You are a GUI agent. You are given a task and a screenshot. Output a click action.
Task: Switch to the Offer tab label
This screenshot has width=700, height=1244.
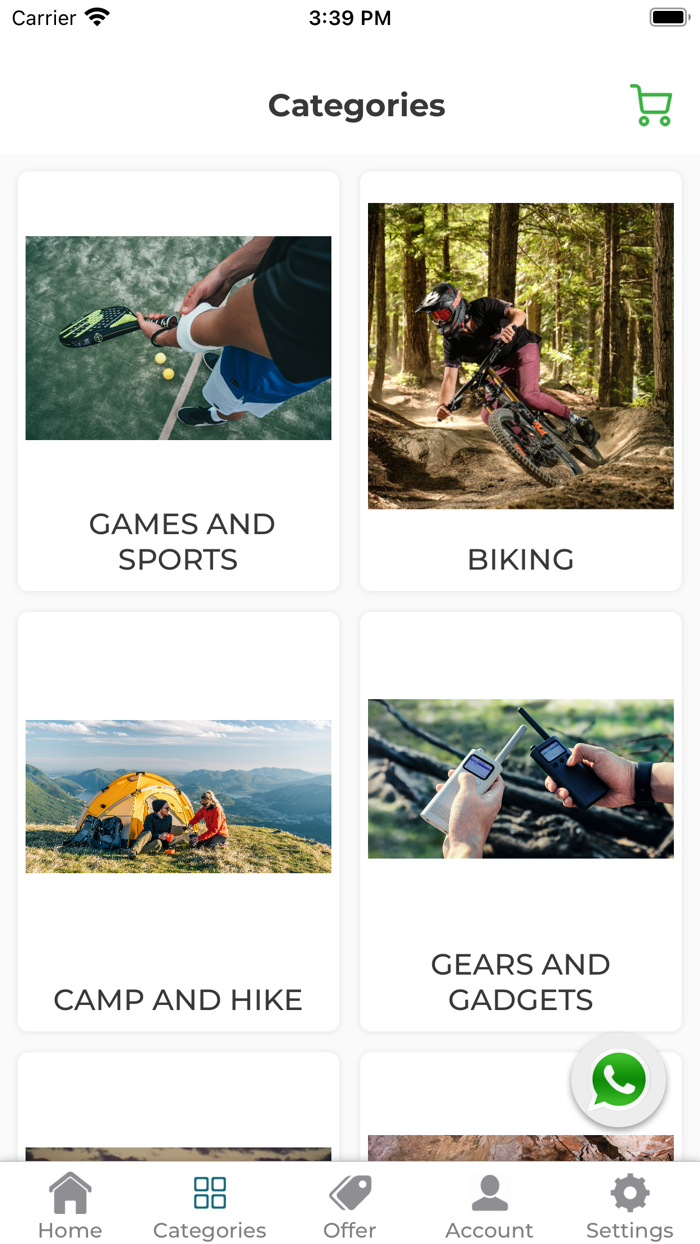pos(350,1230)
